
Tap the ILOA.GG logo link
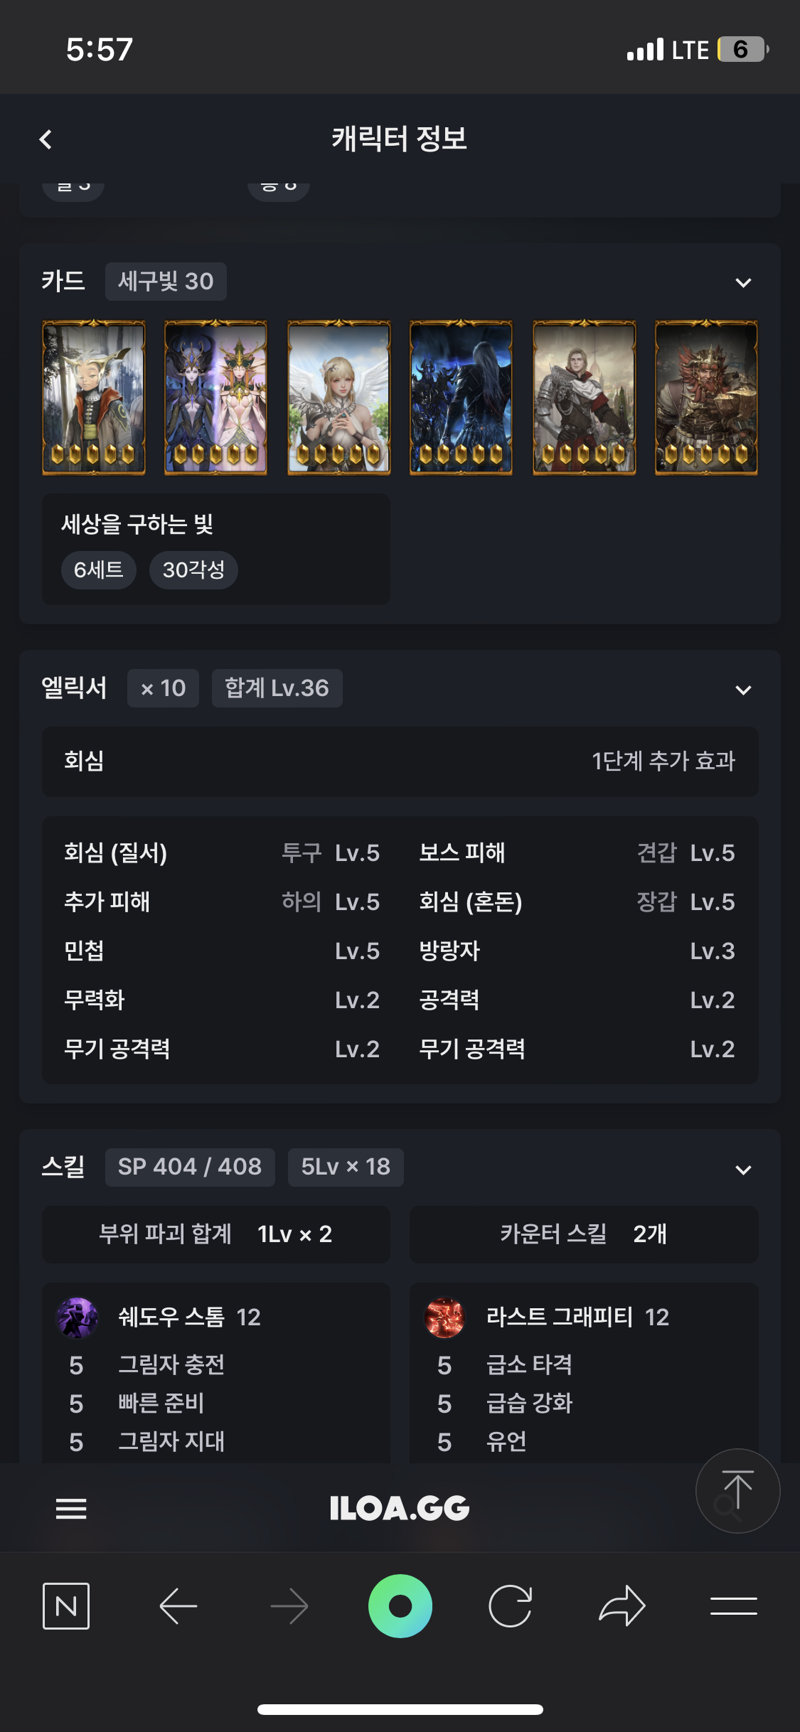pos(399,1508)
